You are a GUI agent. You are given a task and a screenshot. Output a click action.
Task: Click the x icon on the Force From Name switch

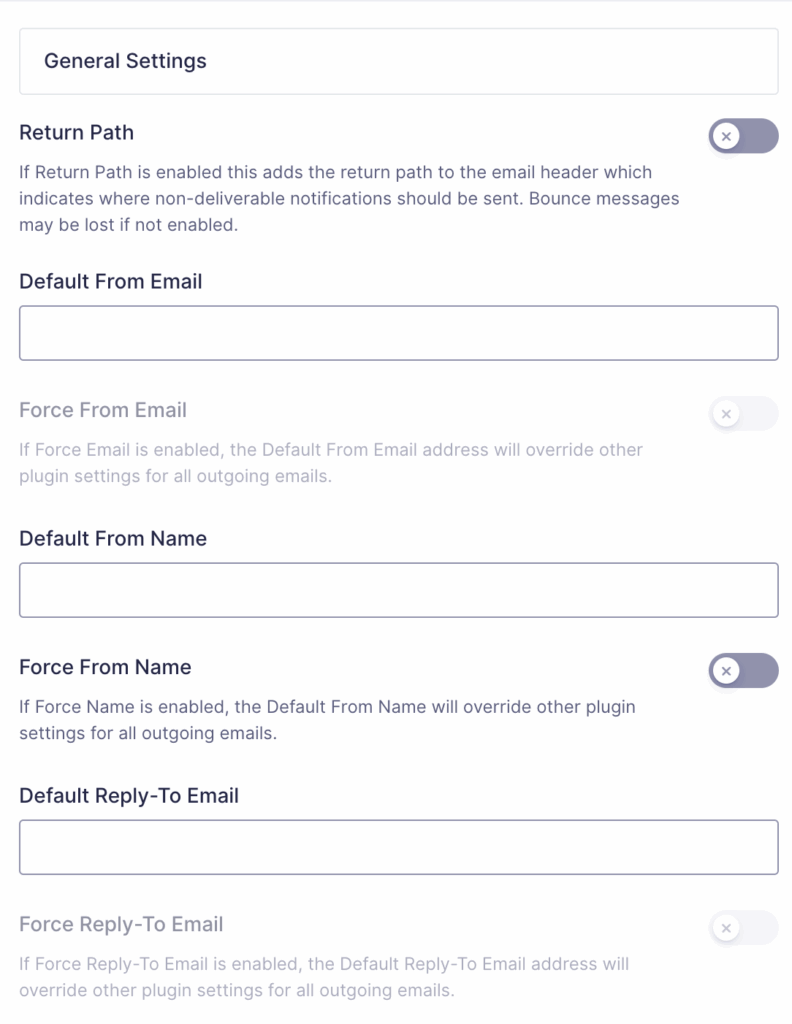point(727,670)
